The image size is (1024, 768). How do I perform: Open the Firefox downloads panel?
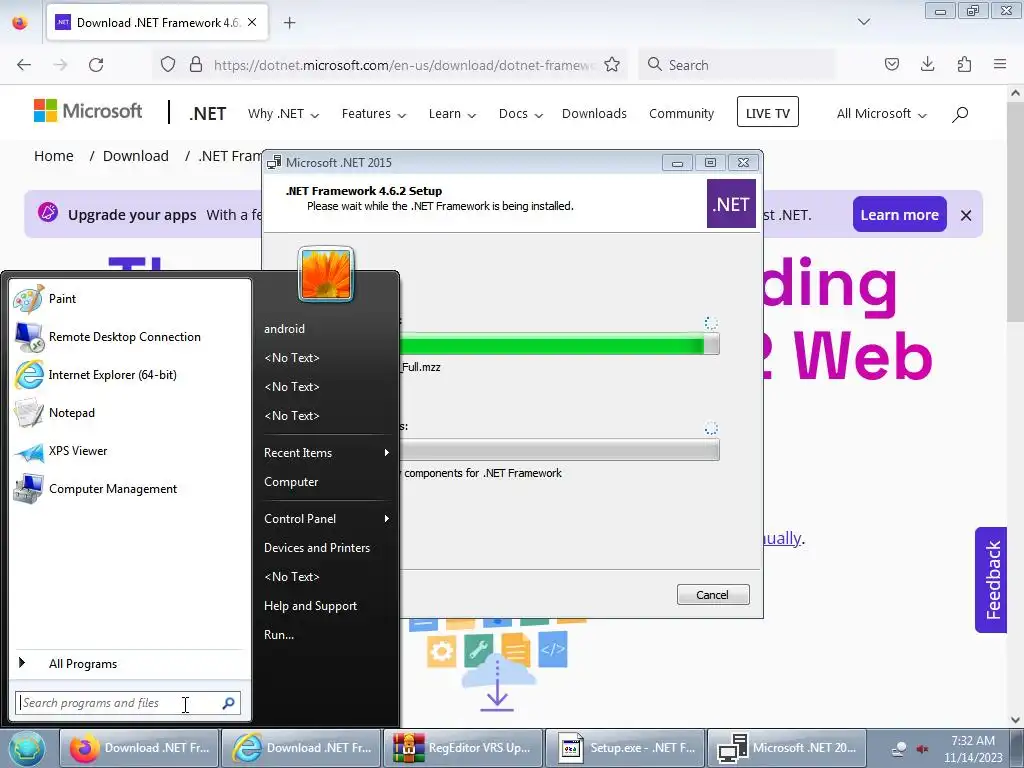coord(927,65)
